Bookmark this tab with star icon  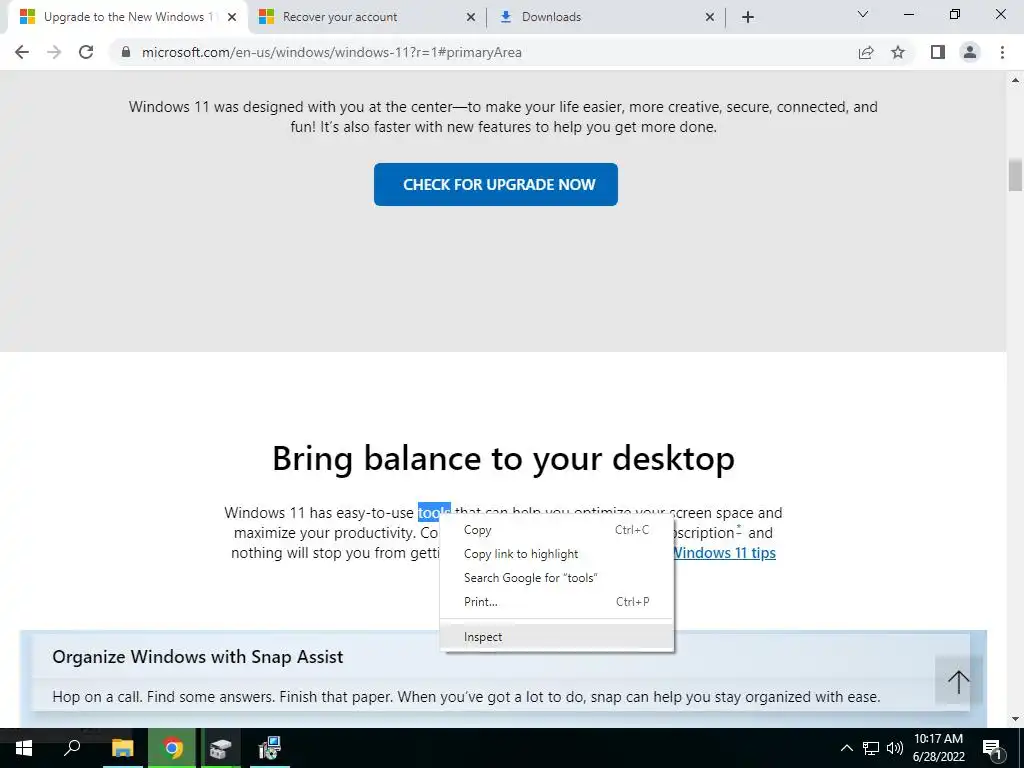pyautogui.click(x=898, y=52)
